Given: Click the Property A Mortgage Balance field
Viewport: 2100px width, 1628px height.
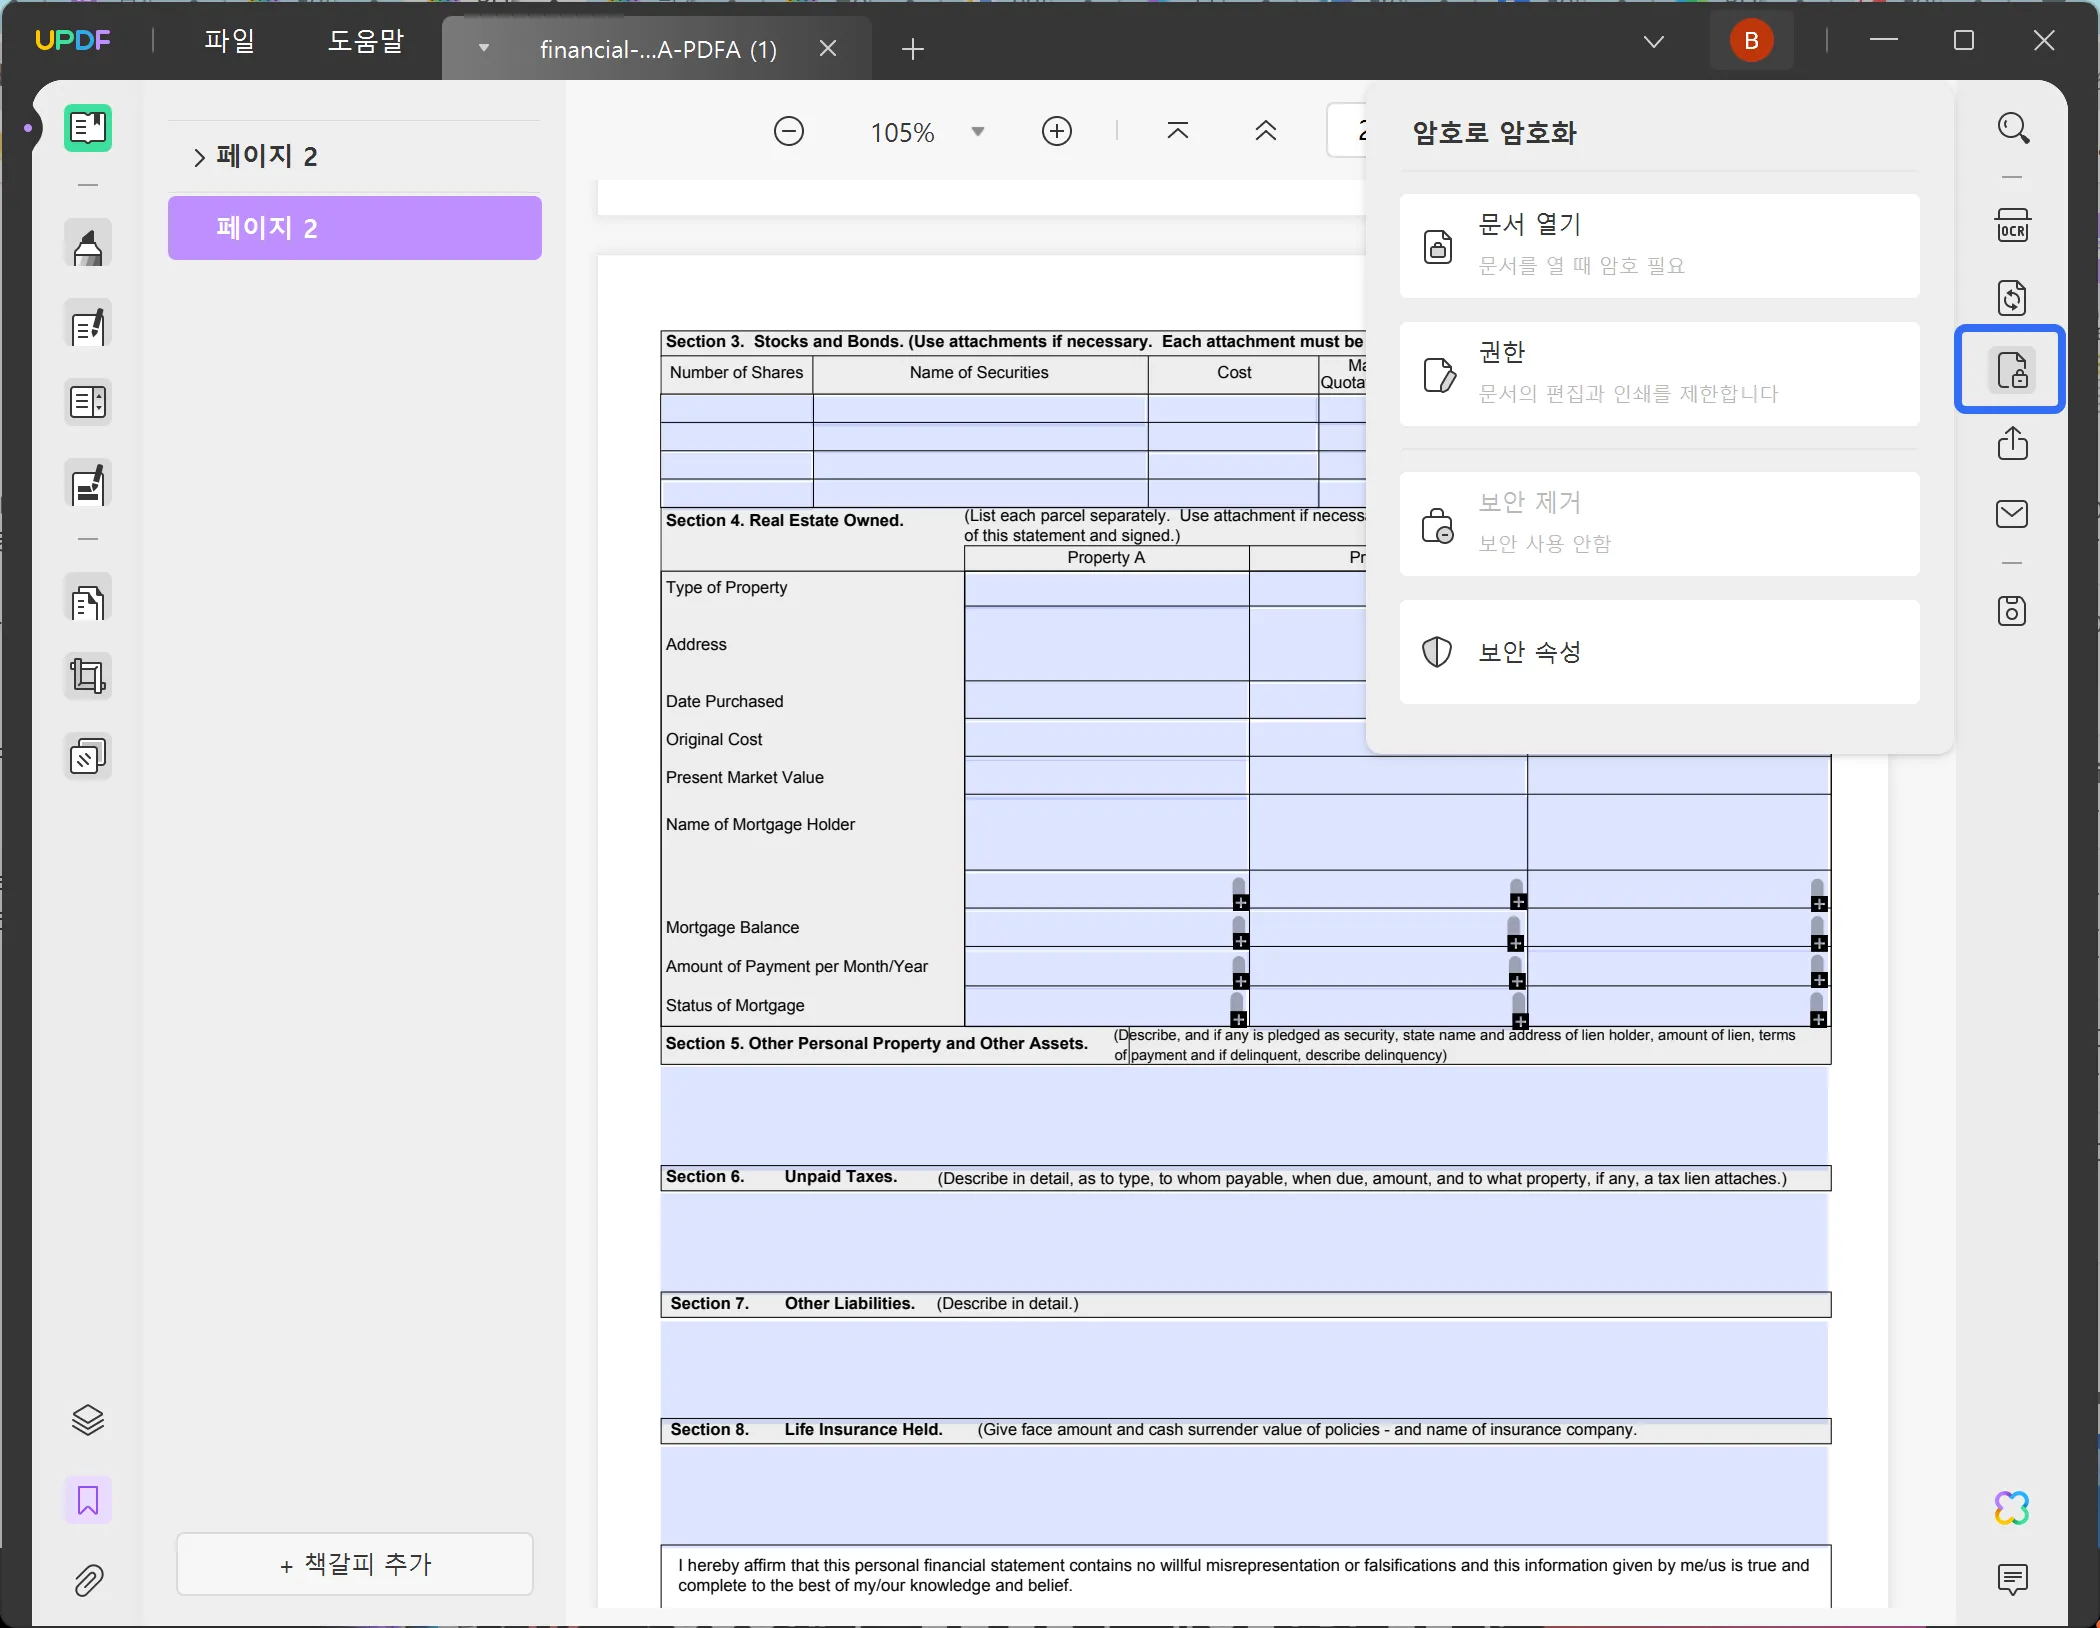Looking at the screenshot, I should point(1106,928).
